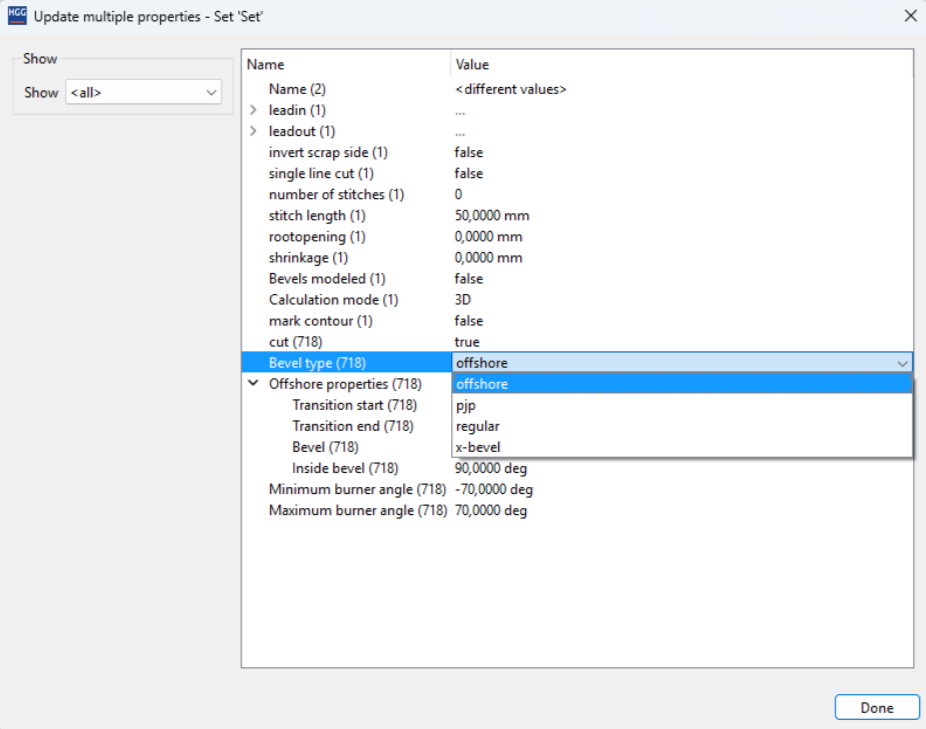Click the Name column header
Viewport: 926px width, 729px height.
coord(266,65)
